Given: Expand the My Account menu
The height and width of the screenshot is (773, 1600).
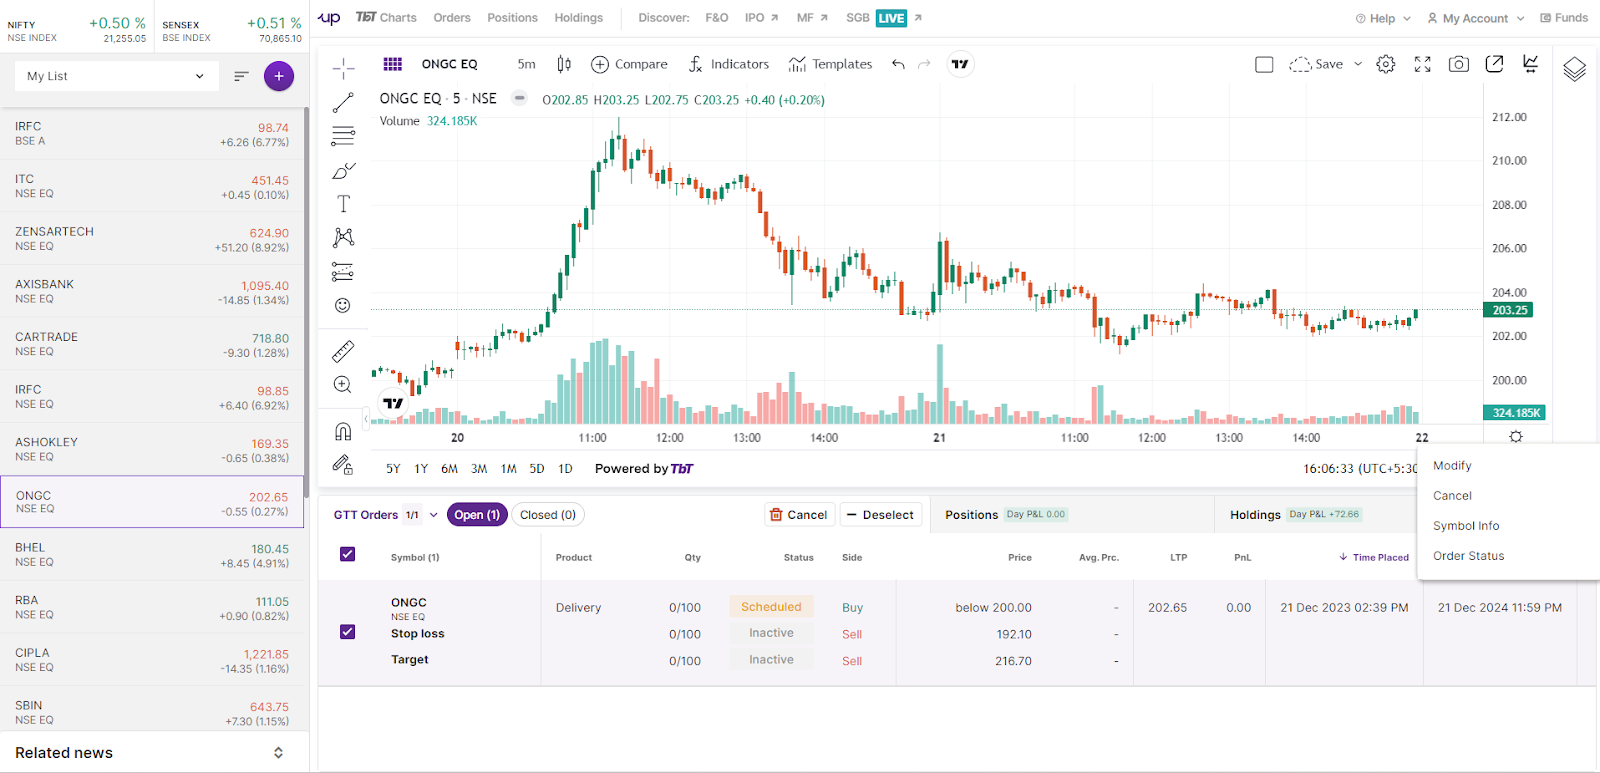Looking at the screenshot, I should [x=1476, y=18].
